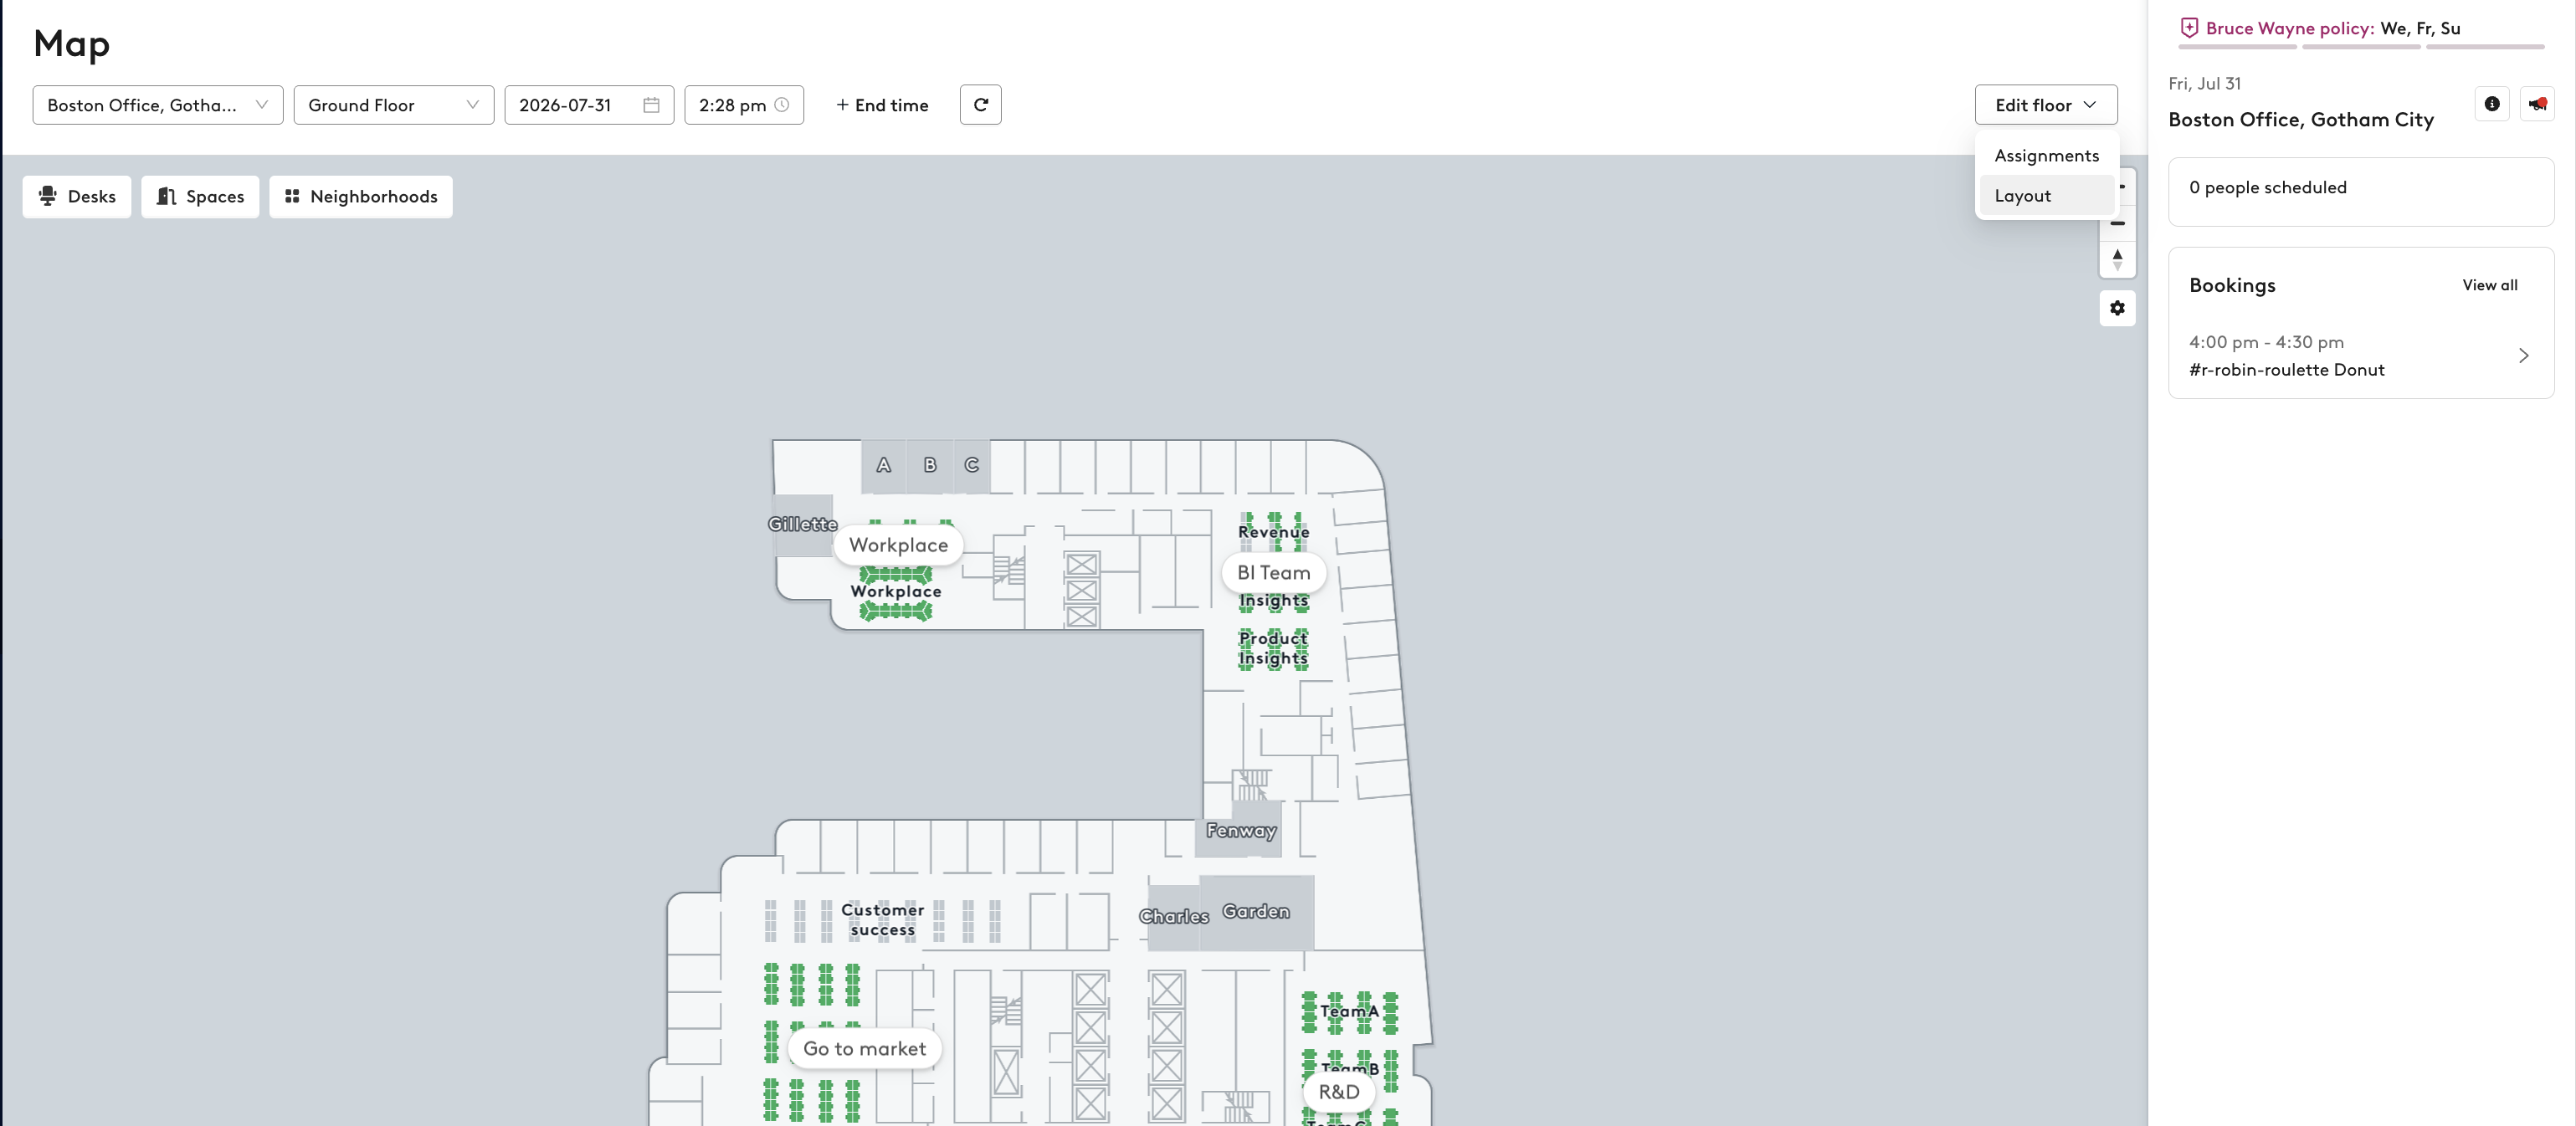
Task: Open office info icon in side panel
Action: (2492, 104)
